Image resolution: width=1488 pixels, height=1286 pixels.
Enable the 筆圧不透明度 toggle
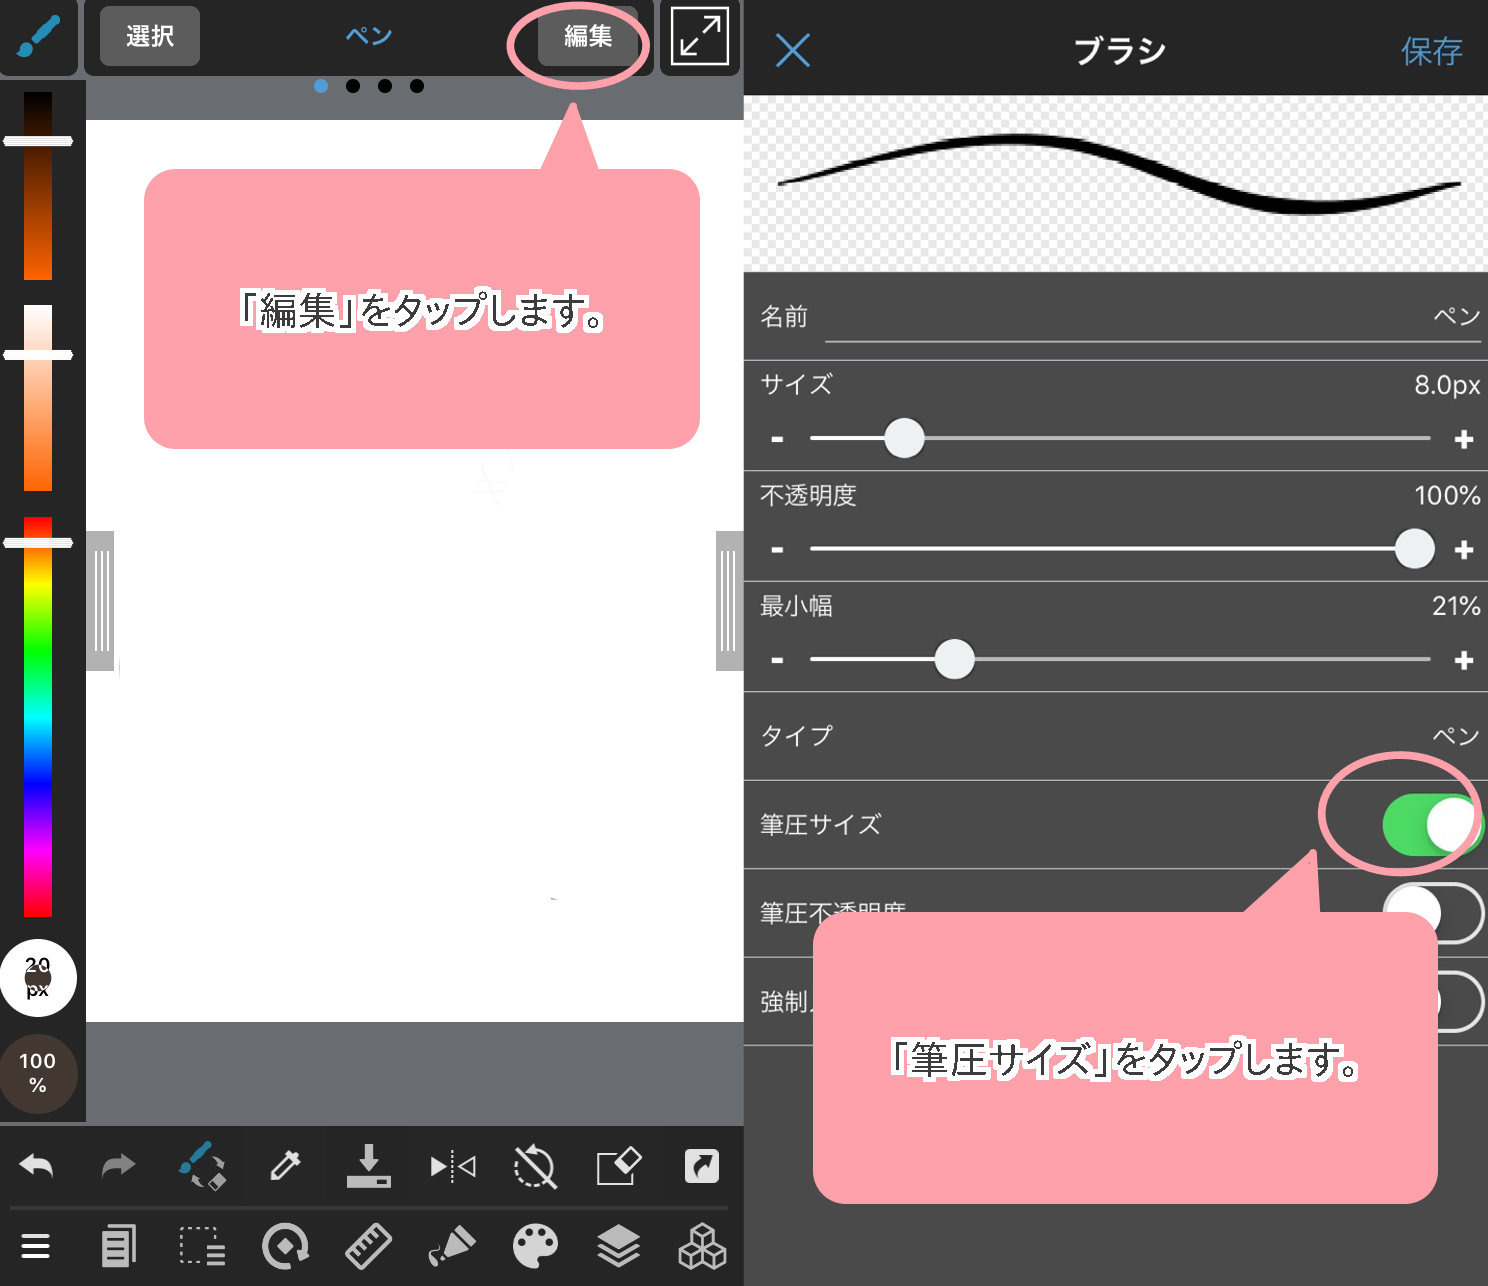click(1432, 913)
